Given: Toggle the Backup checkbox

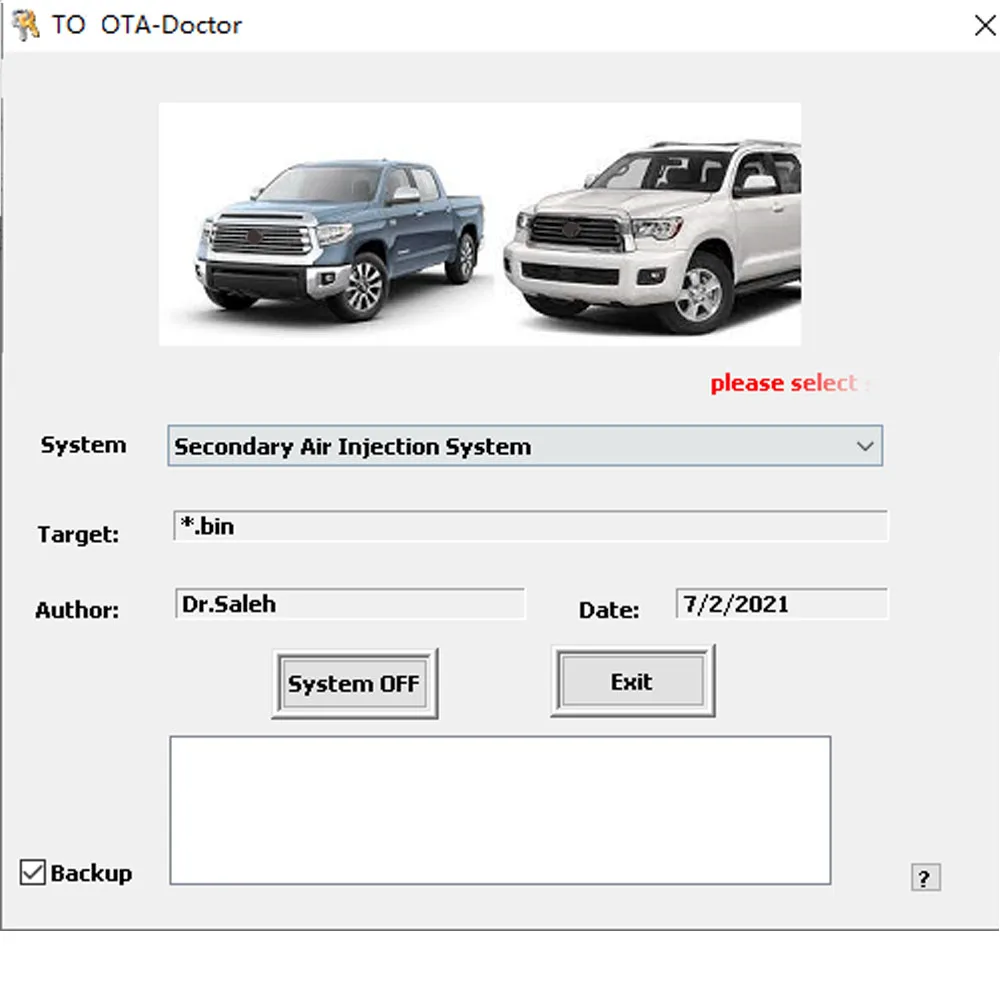Looking at the screenshot, I should tap(33, 872).
